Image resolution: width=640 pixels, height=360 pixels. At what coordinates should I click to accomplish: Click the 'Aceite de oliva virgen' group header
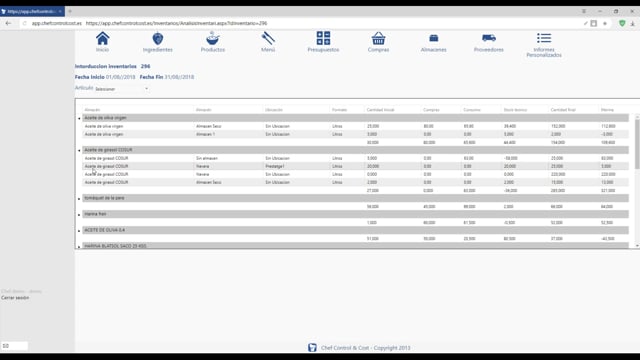pos(355,118)
